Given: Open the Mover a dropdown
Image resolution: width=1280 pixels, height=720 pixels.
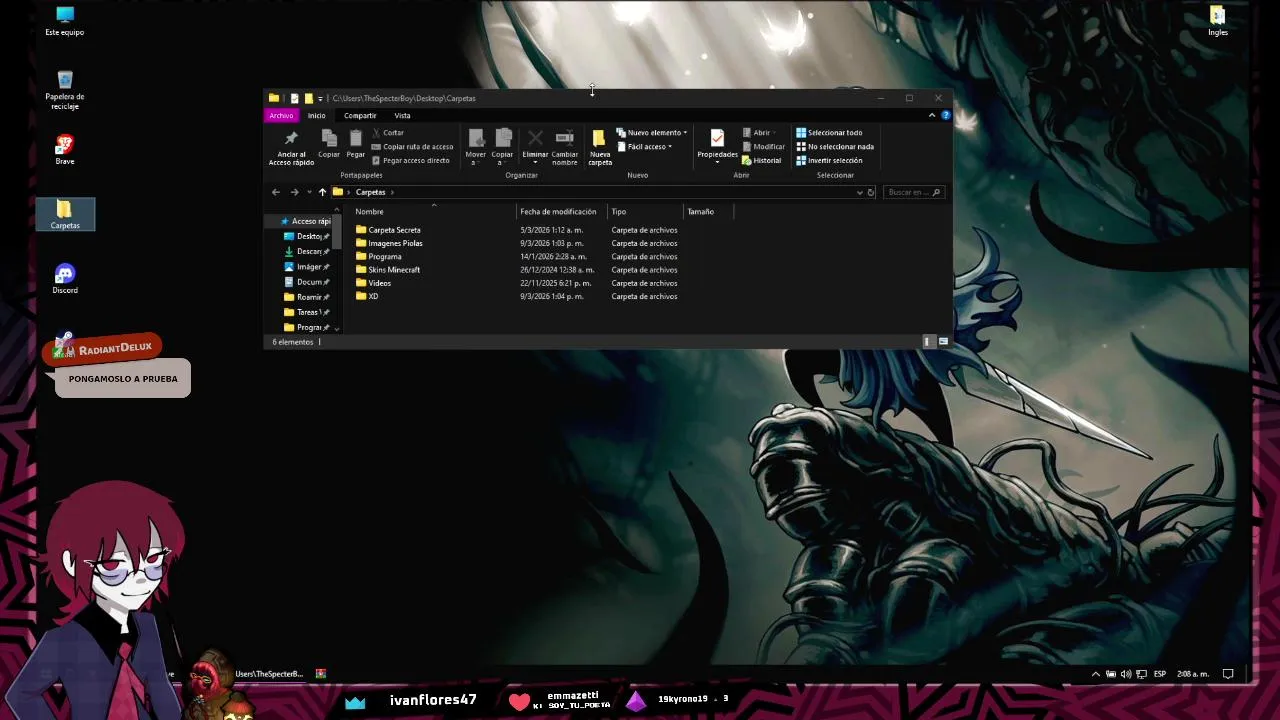Looking at the screenshot, I should click(x=476, y=147).
